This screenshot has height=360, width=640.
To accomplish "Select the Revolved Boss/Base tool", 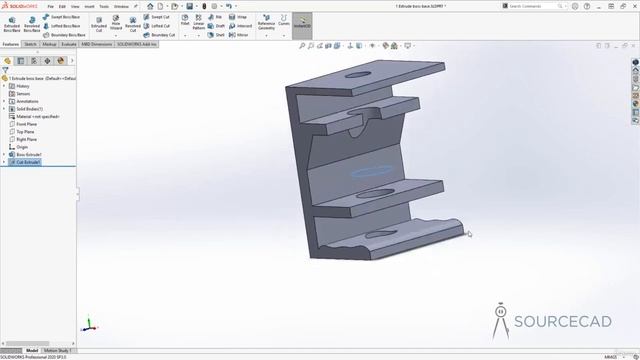I will coord(32,24).
